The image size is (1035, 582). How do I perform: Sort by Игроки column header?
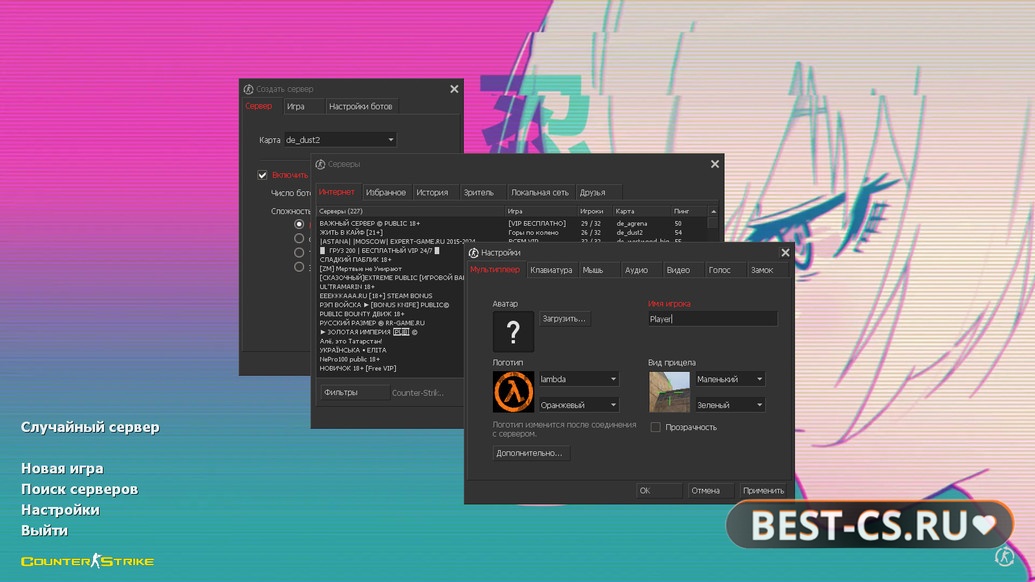coord(594,211)
